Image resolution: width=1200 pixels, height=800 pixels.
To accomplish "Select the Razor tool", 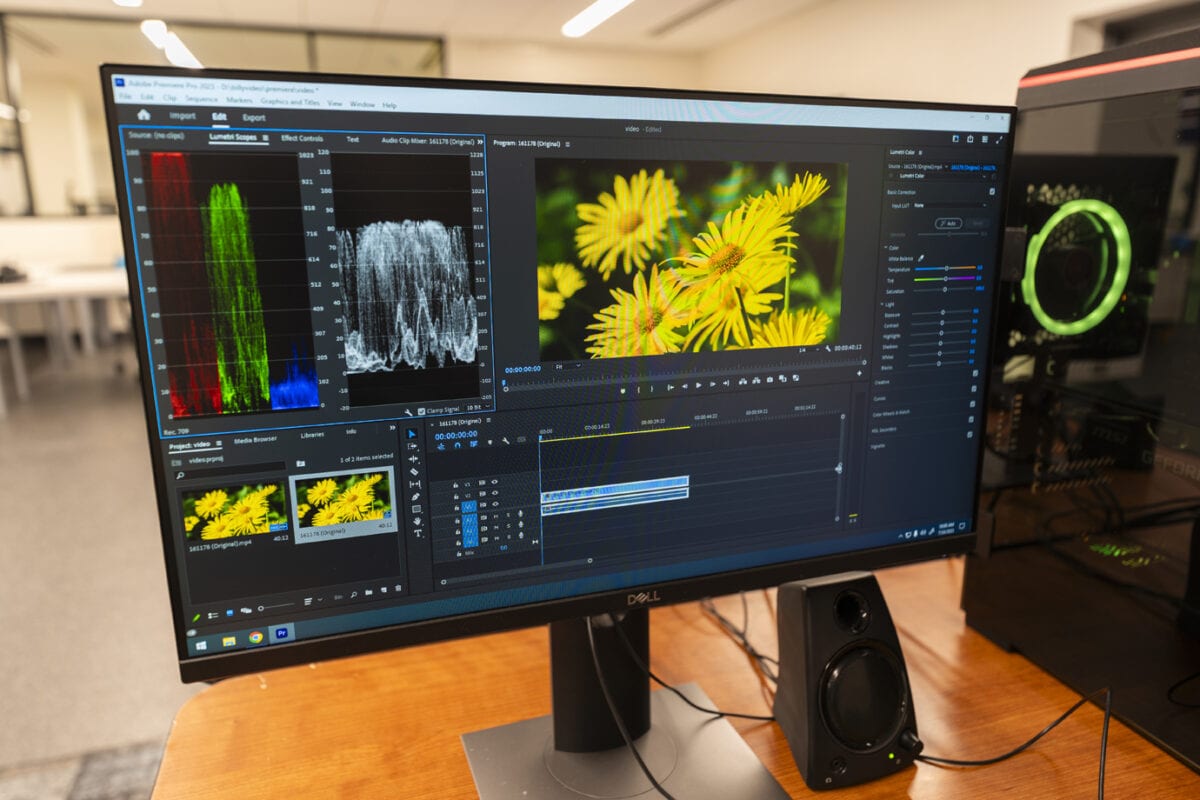I will point(414,472).
